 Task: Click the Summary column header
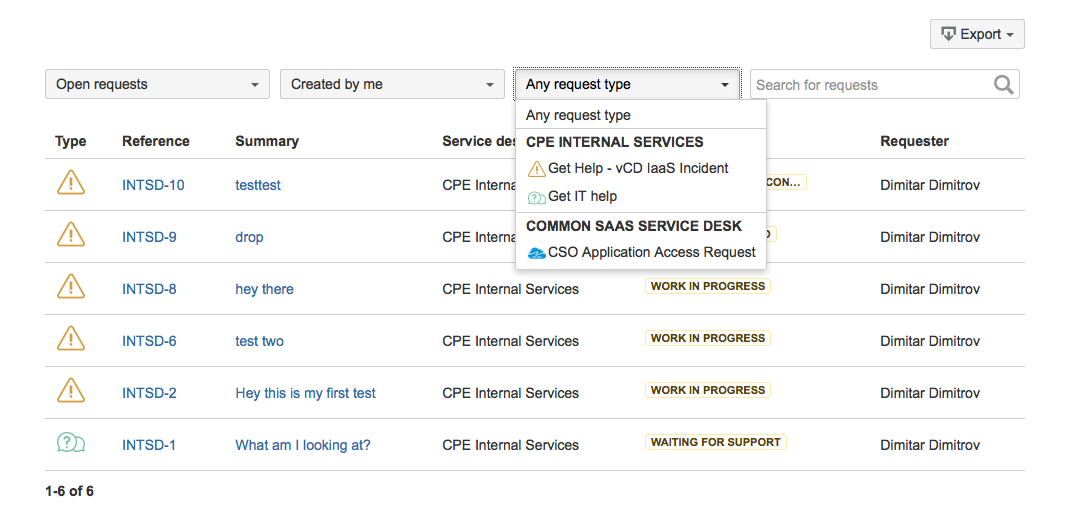pos(267,141)
